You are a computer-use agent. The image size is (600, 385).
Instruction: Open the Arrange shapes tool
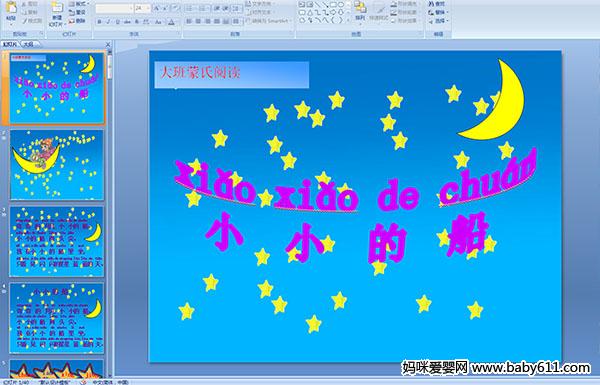click(x=360, y=11)
